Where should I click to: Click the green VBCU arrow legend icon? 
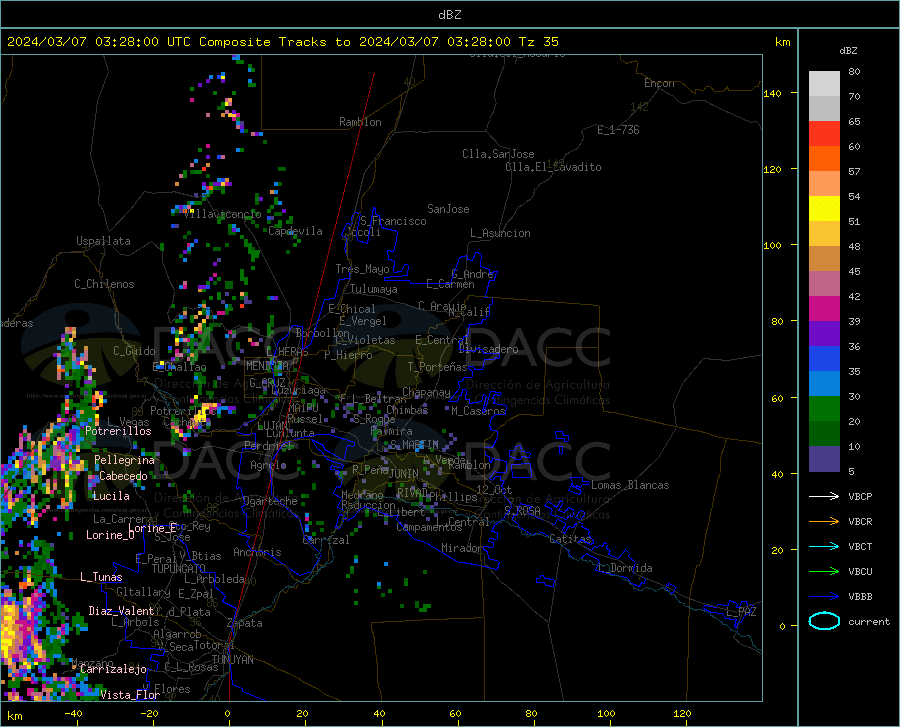824,572
